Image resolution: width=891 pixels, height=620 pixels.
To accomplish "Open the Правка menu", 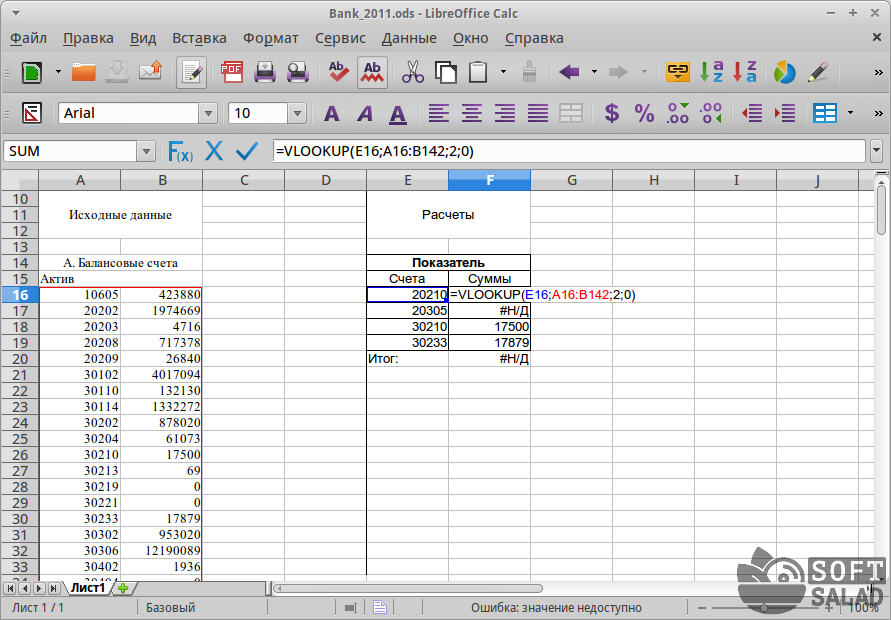I will point(88,38).
